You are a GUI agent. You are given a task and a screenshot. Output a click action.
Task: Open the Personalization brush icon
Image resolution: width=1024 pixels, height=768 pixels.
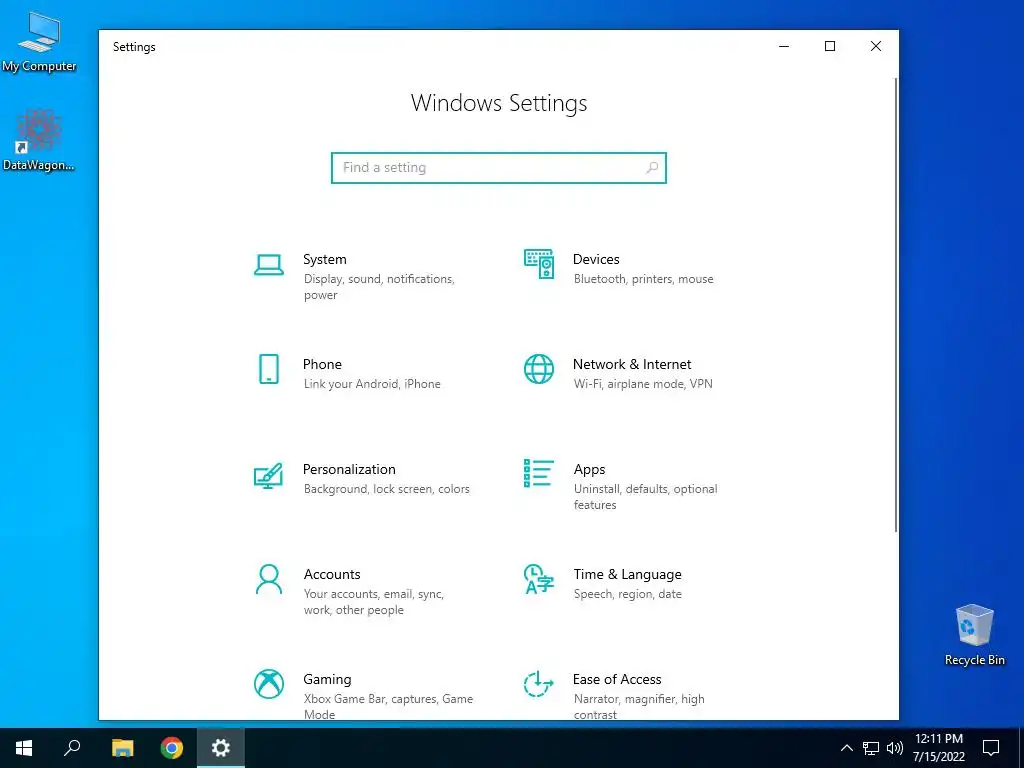point(268,475)
